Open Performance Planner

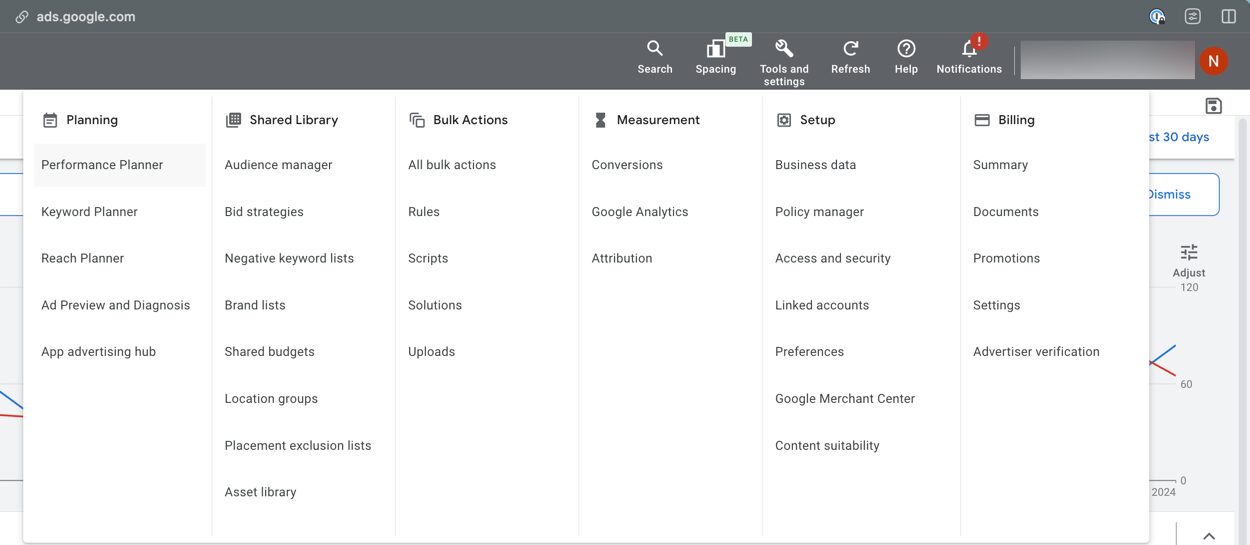pyautogui.click(x=102, y=165)
